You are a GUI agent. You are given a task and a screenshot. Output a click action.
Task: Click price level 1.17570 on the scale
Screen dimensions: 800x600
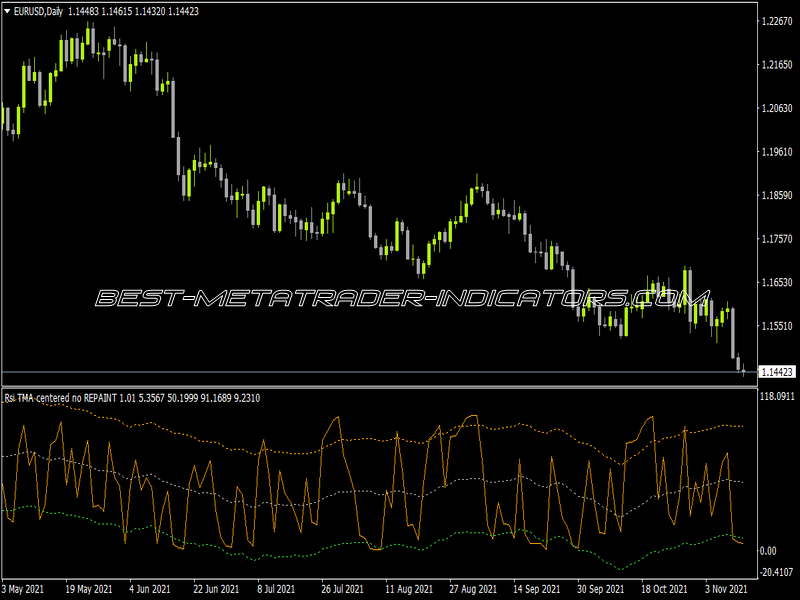(777, 238)
